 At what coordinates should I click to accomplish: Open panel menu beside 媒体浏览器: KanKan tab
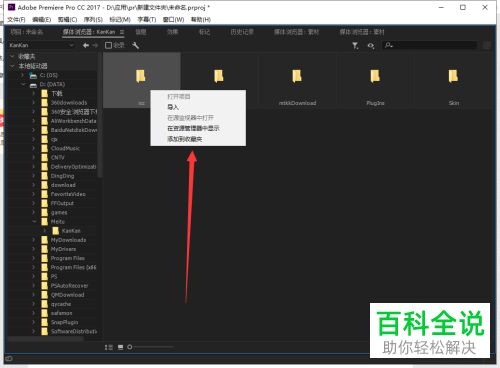coord(122,32)
